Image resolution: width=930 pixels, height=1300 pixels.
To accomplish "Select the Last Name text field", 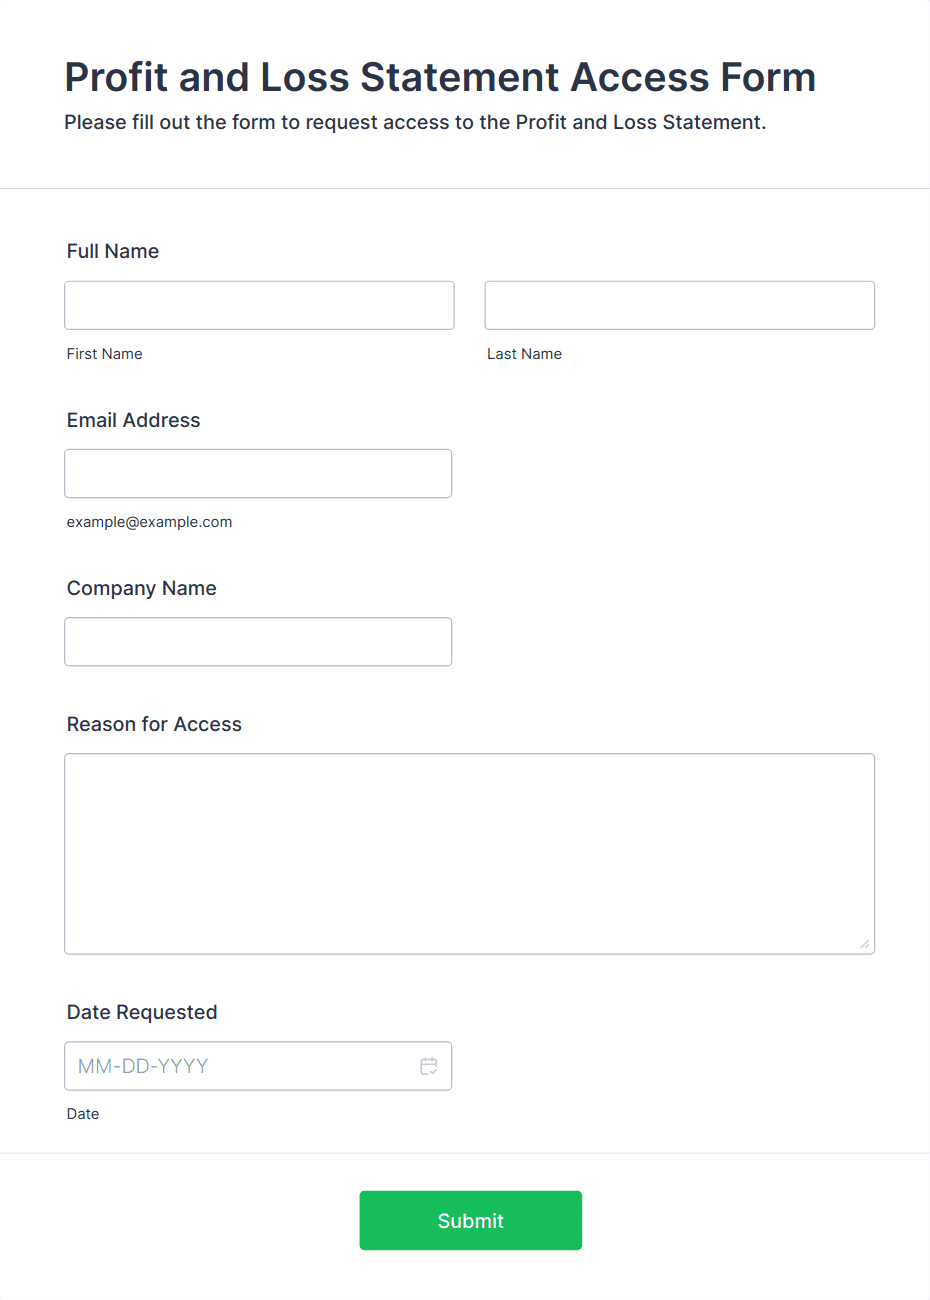I will 680,305.
